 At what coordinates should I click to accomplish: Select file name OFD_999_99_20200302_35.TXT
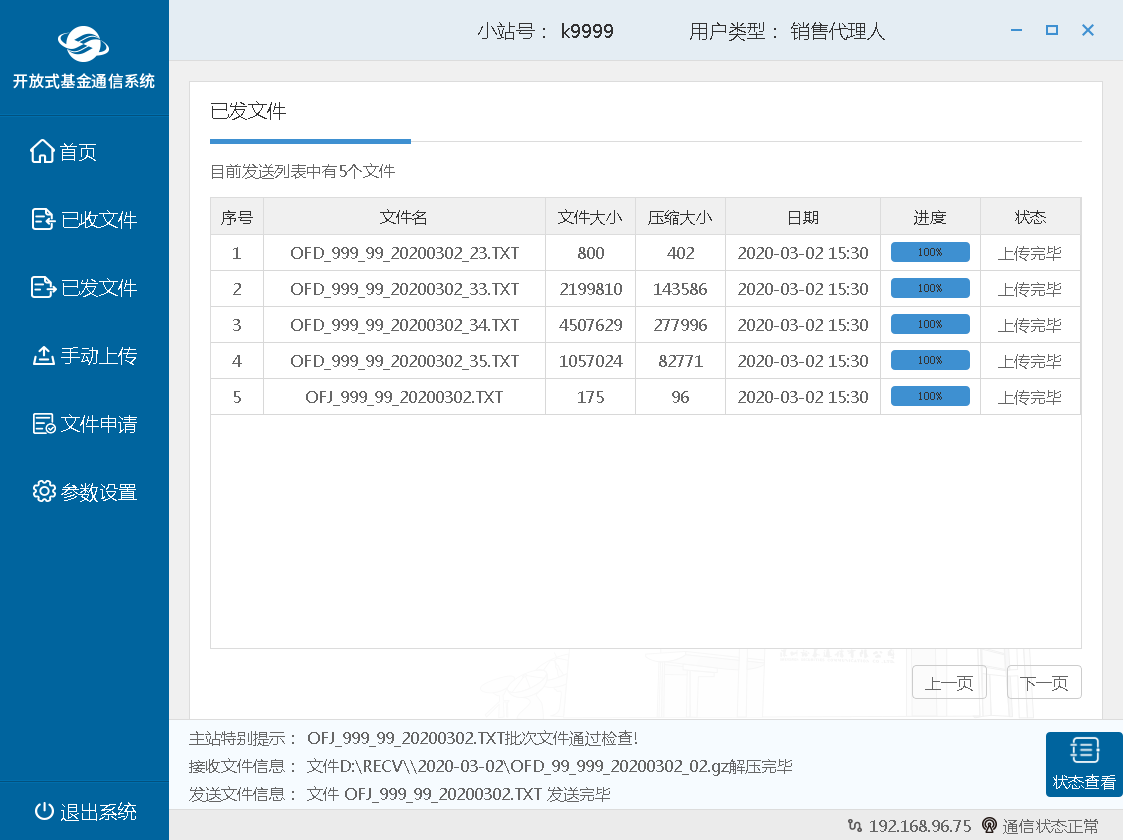point(404,361)
